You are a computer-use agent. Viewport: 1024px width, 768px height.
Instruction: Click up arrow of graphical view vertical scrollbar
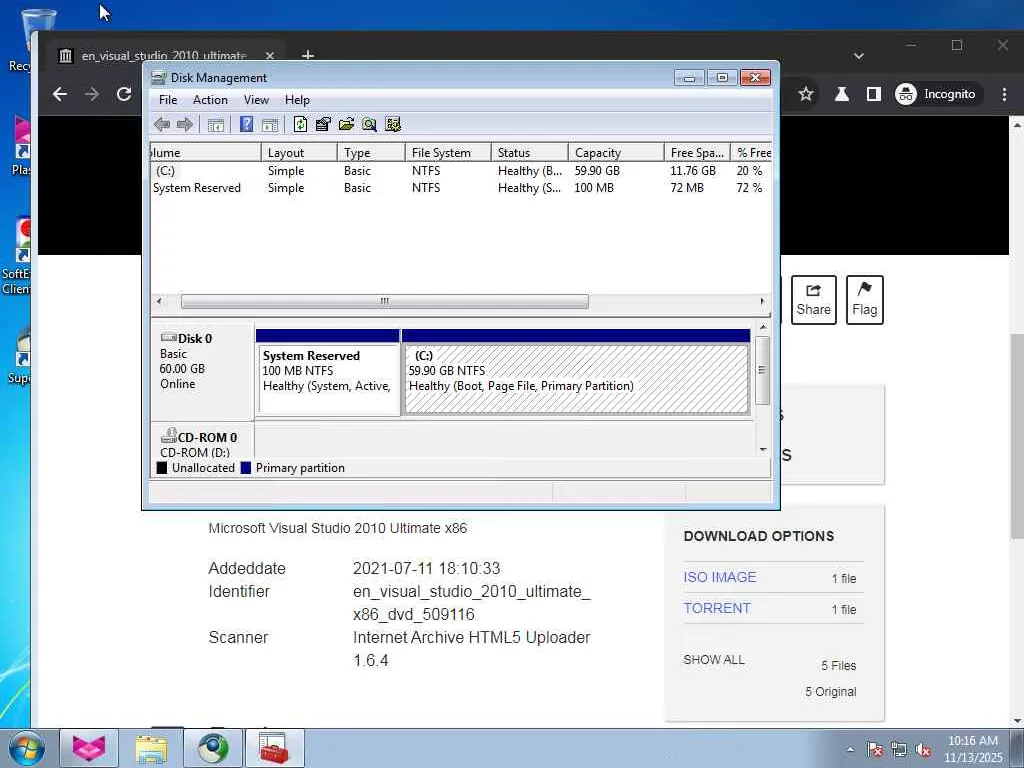[x=763, y=327]
